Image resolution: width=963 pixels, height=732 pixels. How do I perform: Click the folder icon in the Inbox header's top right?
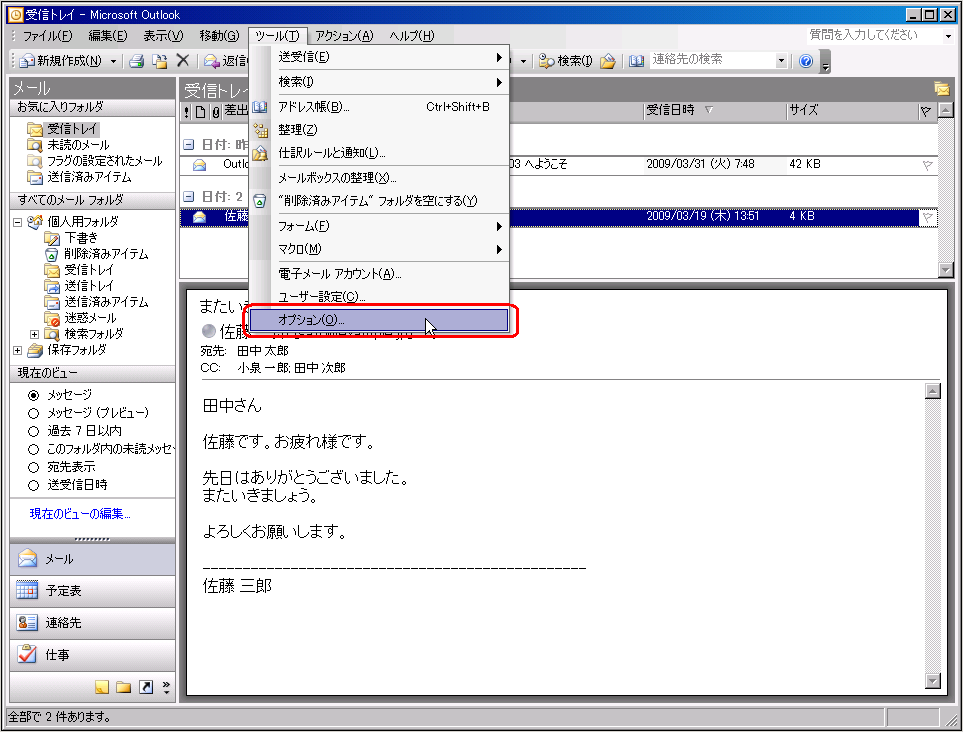942,89
